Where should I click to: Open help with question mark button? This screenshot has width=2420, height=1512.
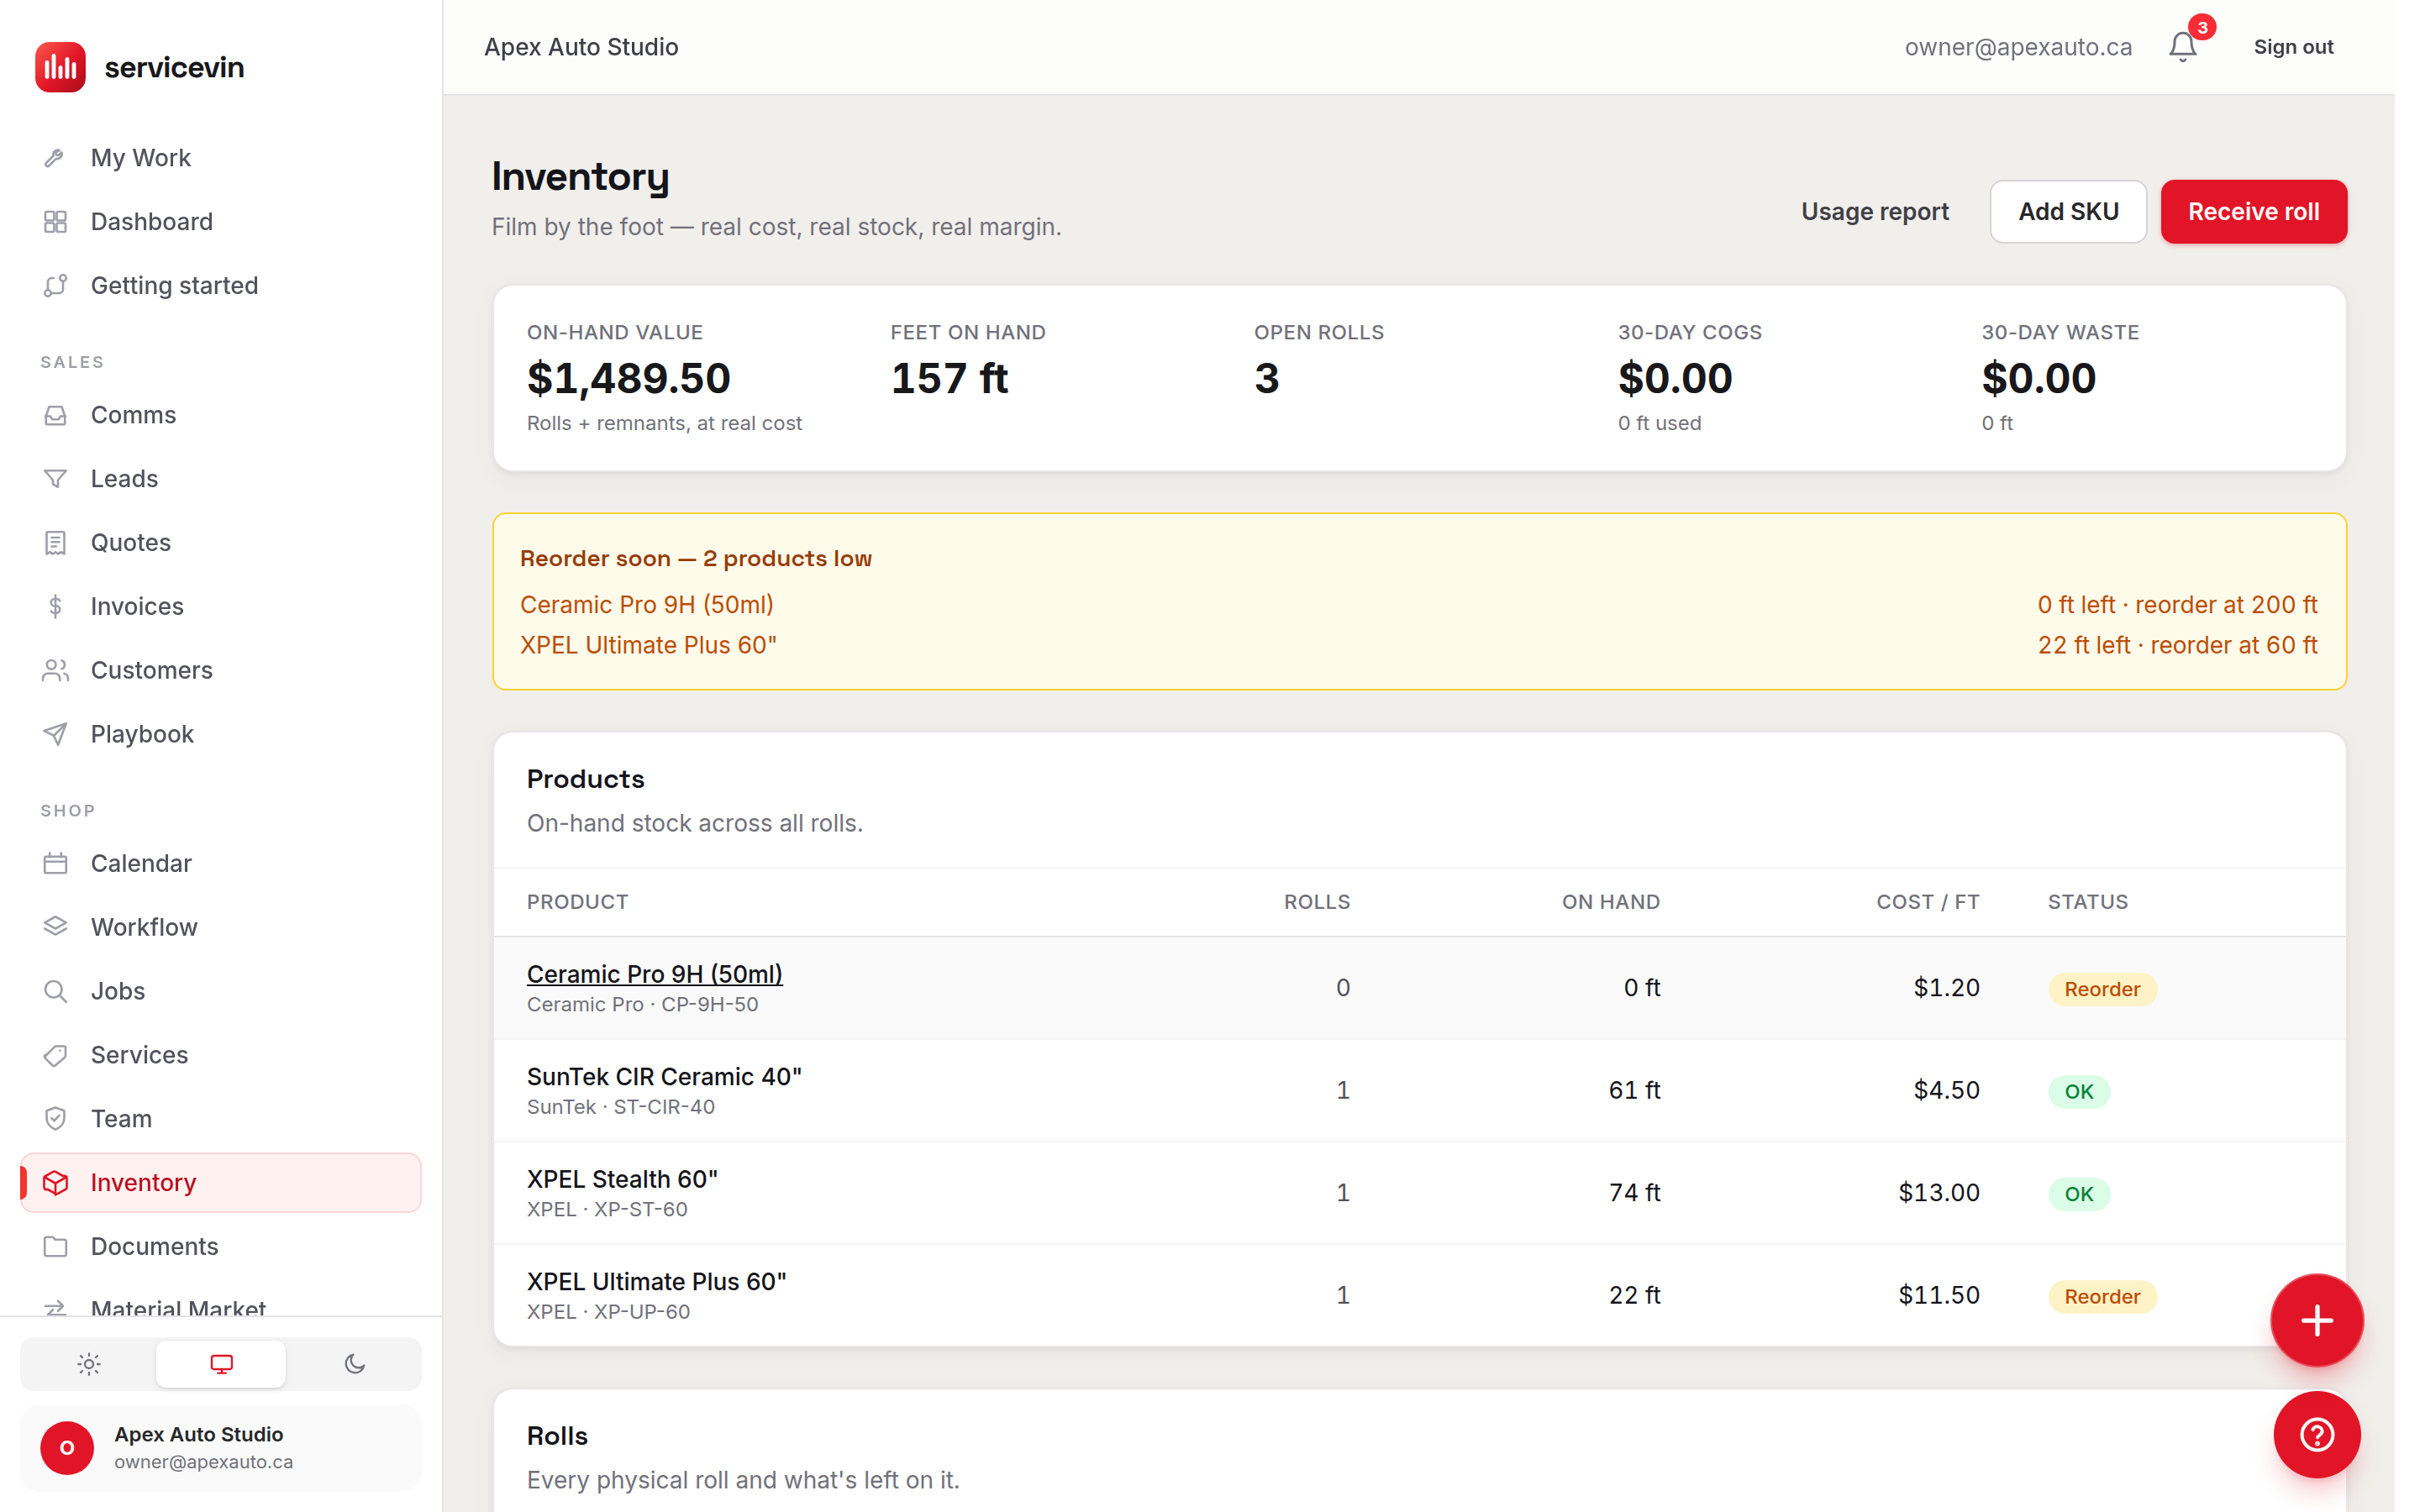tap(2316, 1435)
